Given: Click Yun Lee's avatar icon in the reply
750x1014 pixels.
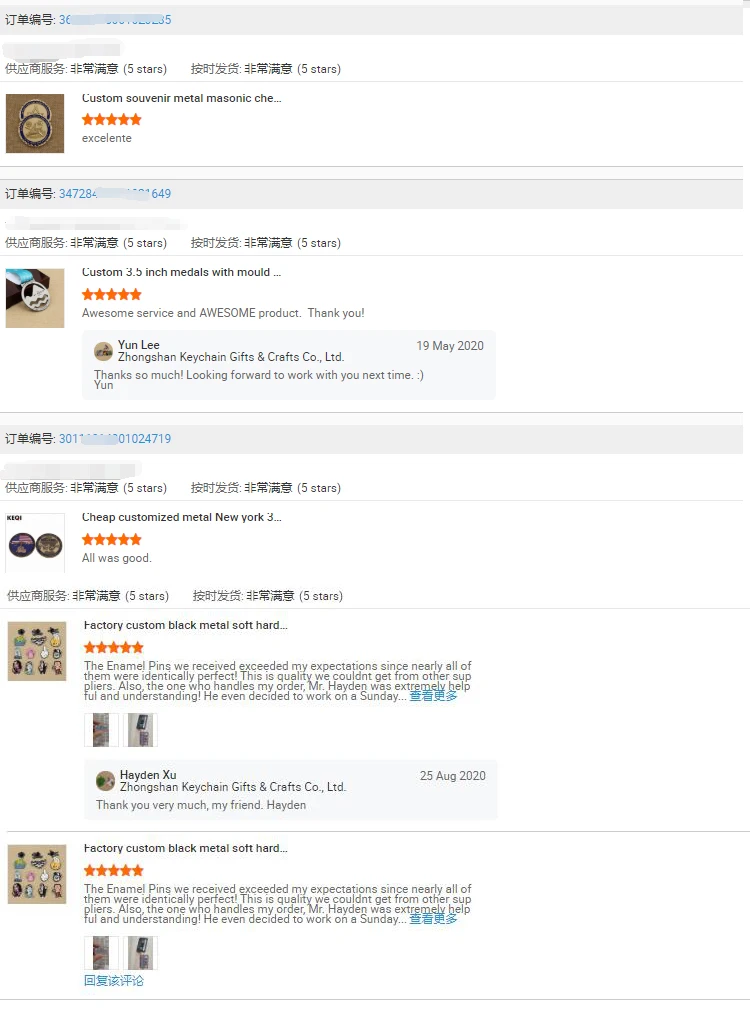Looking at the screenshot, I should coord(103,351).
